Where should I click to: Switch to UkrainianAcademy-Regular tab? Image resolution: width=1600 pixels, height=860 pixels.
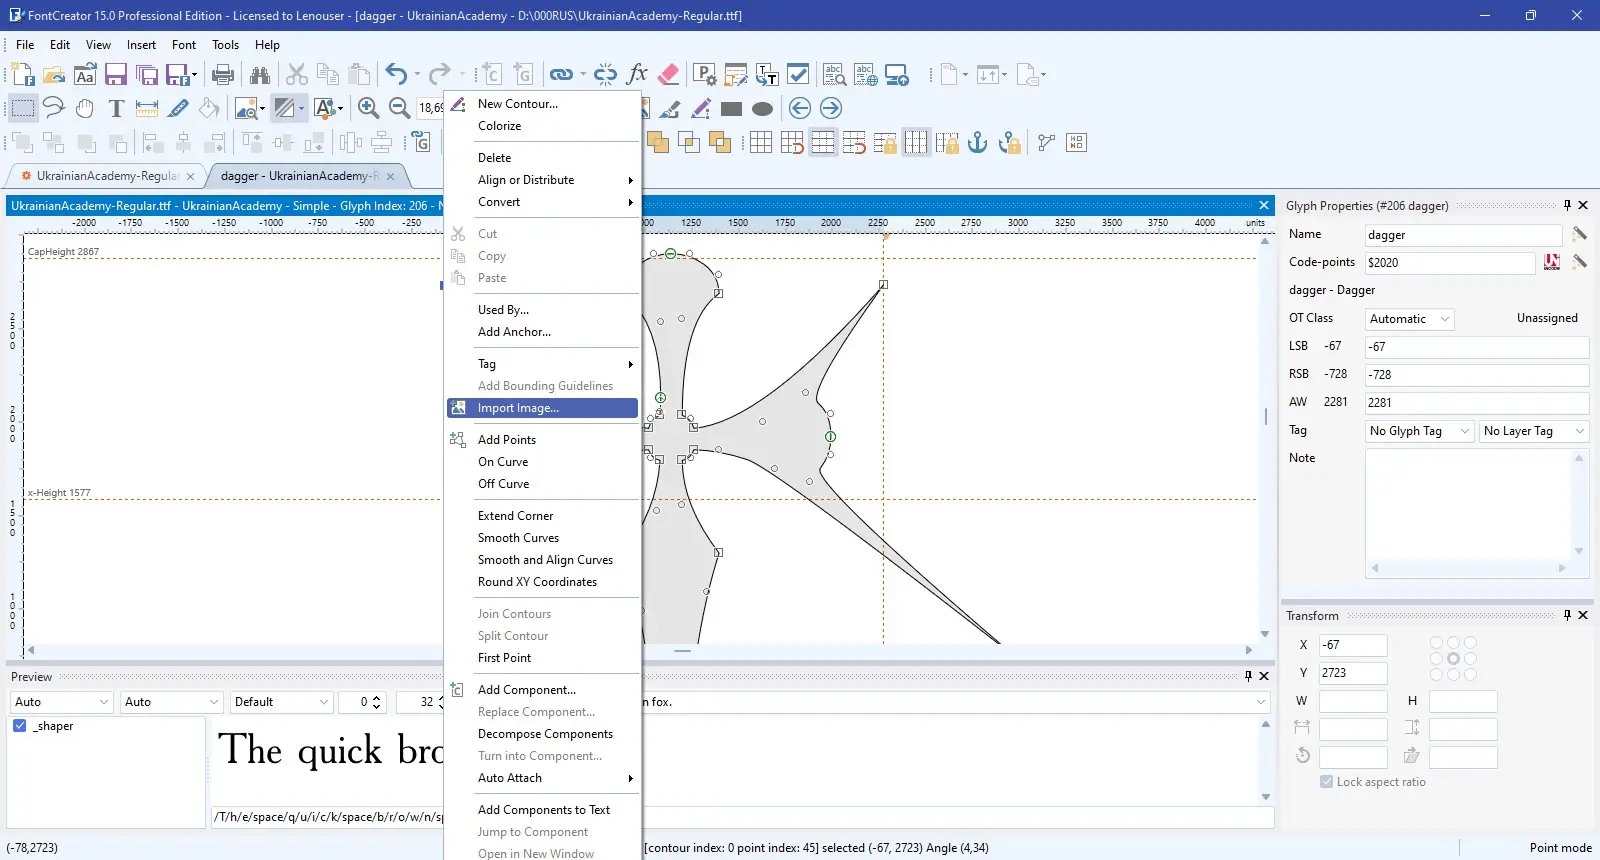coord(107,176)
